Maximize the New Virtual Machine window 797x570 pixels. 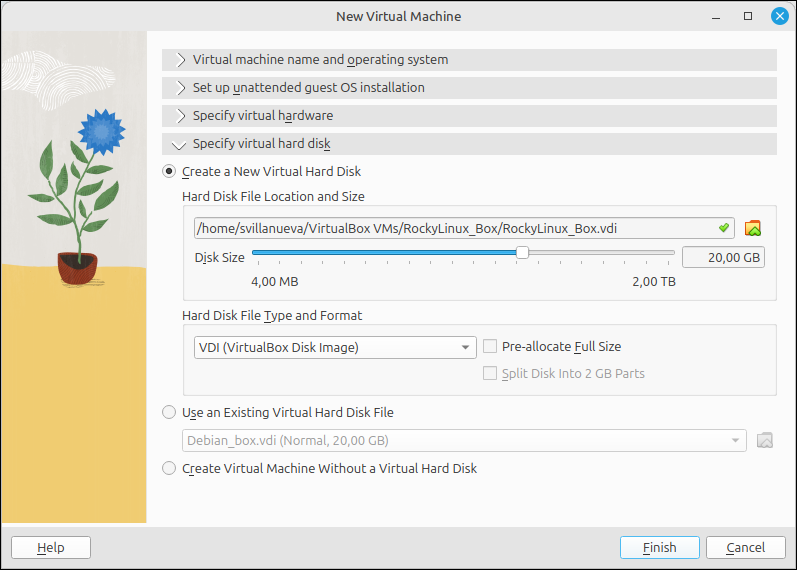coord(748,16)
